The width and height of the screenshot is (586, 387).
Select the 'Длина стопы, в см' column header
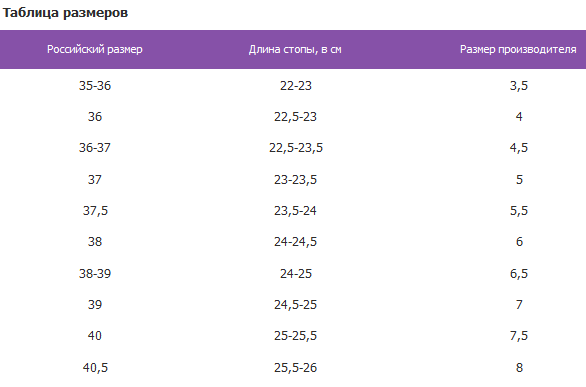point(295,49)
